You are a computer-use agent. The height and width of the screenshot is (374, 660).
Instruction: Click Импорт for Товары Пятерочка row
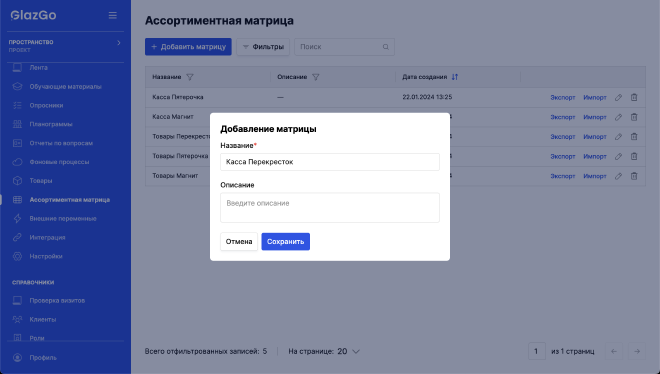pos(595,156)
